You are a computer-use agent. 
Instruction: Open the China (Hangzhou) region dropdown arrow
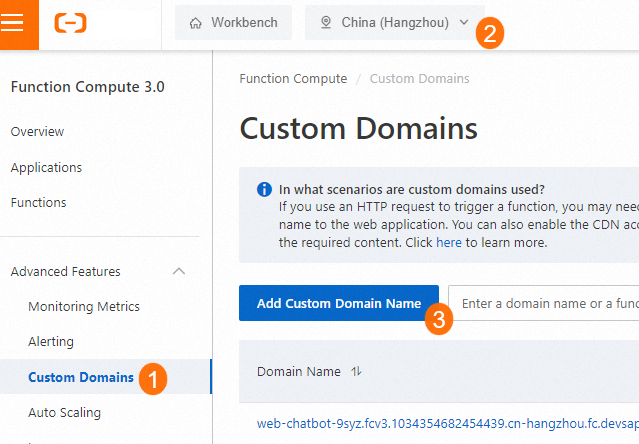[463, 22]
